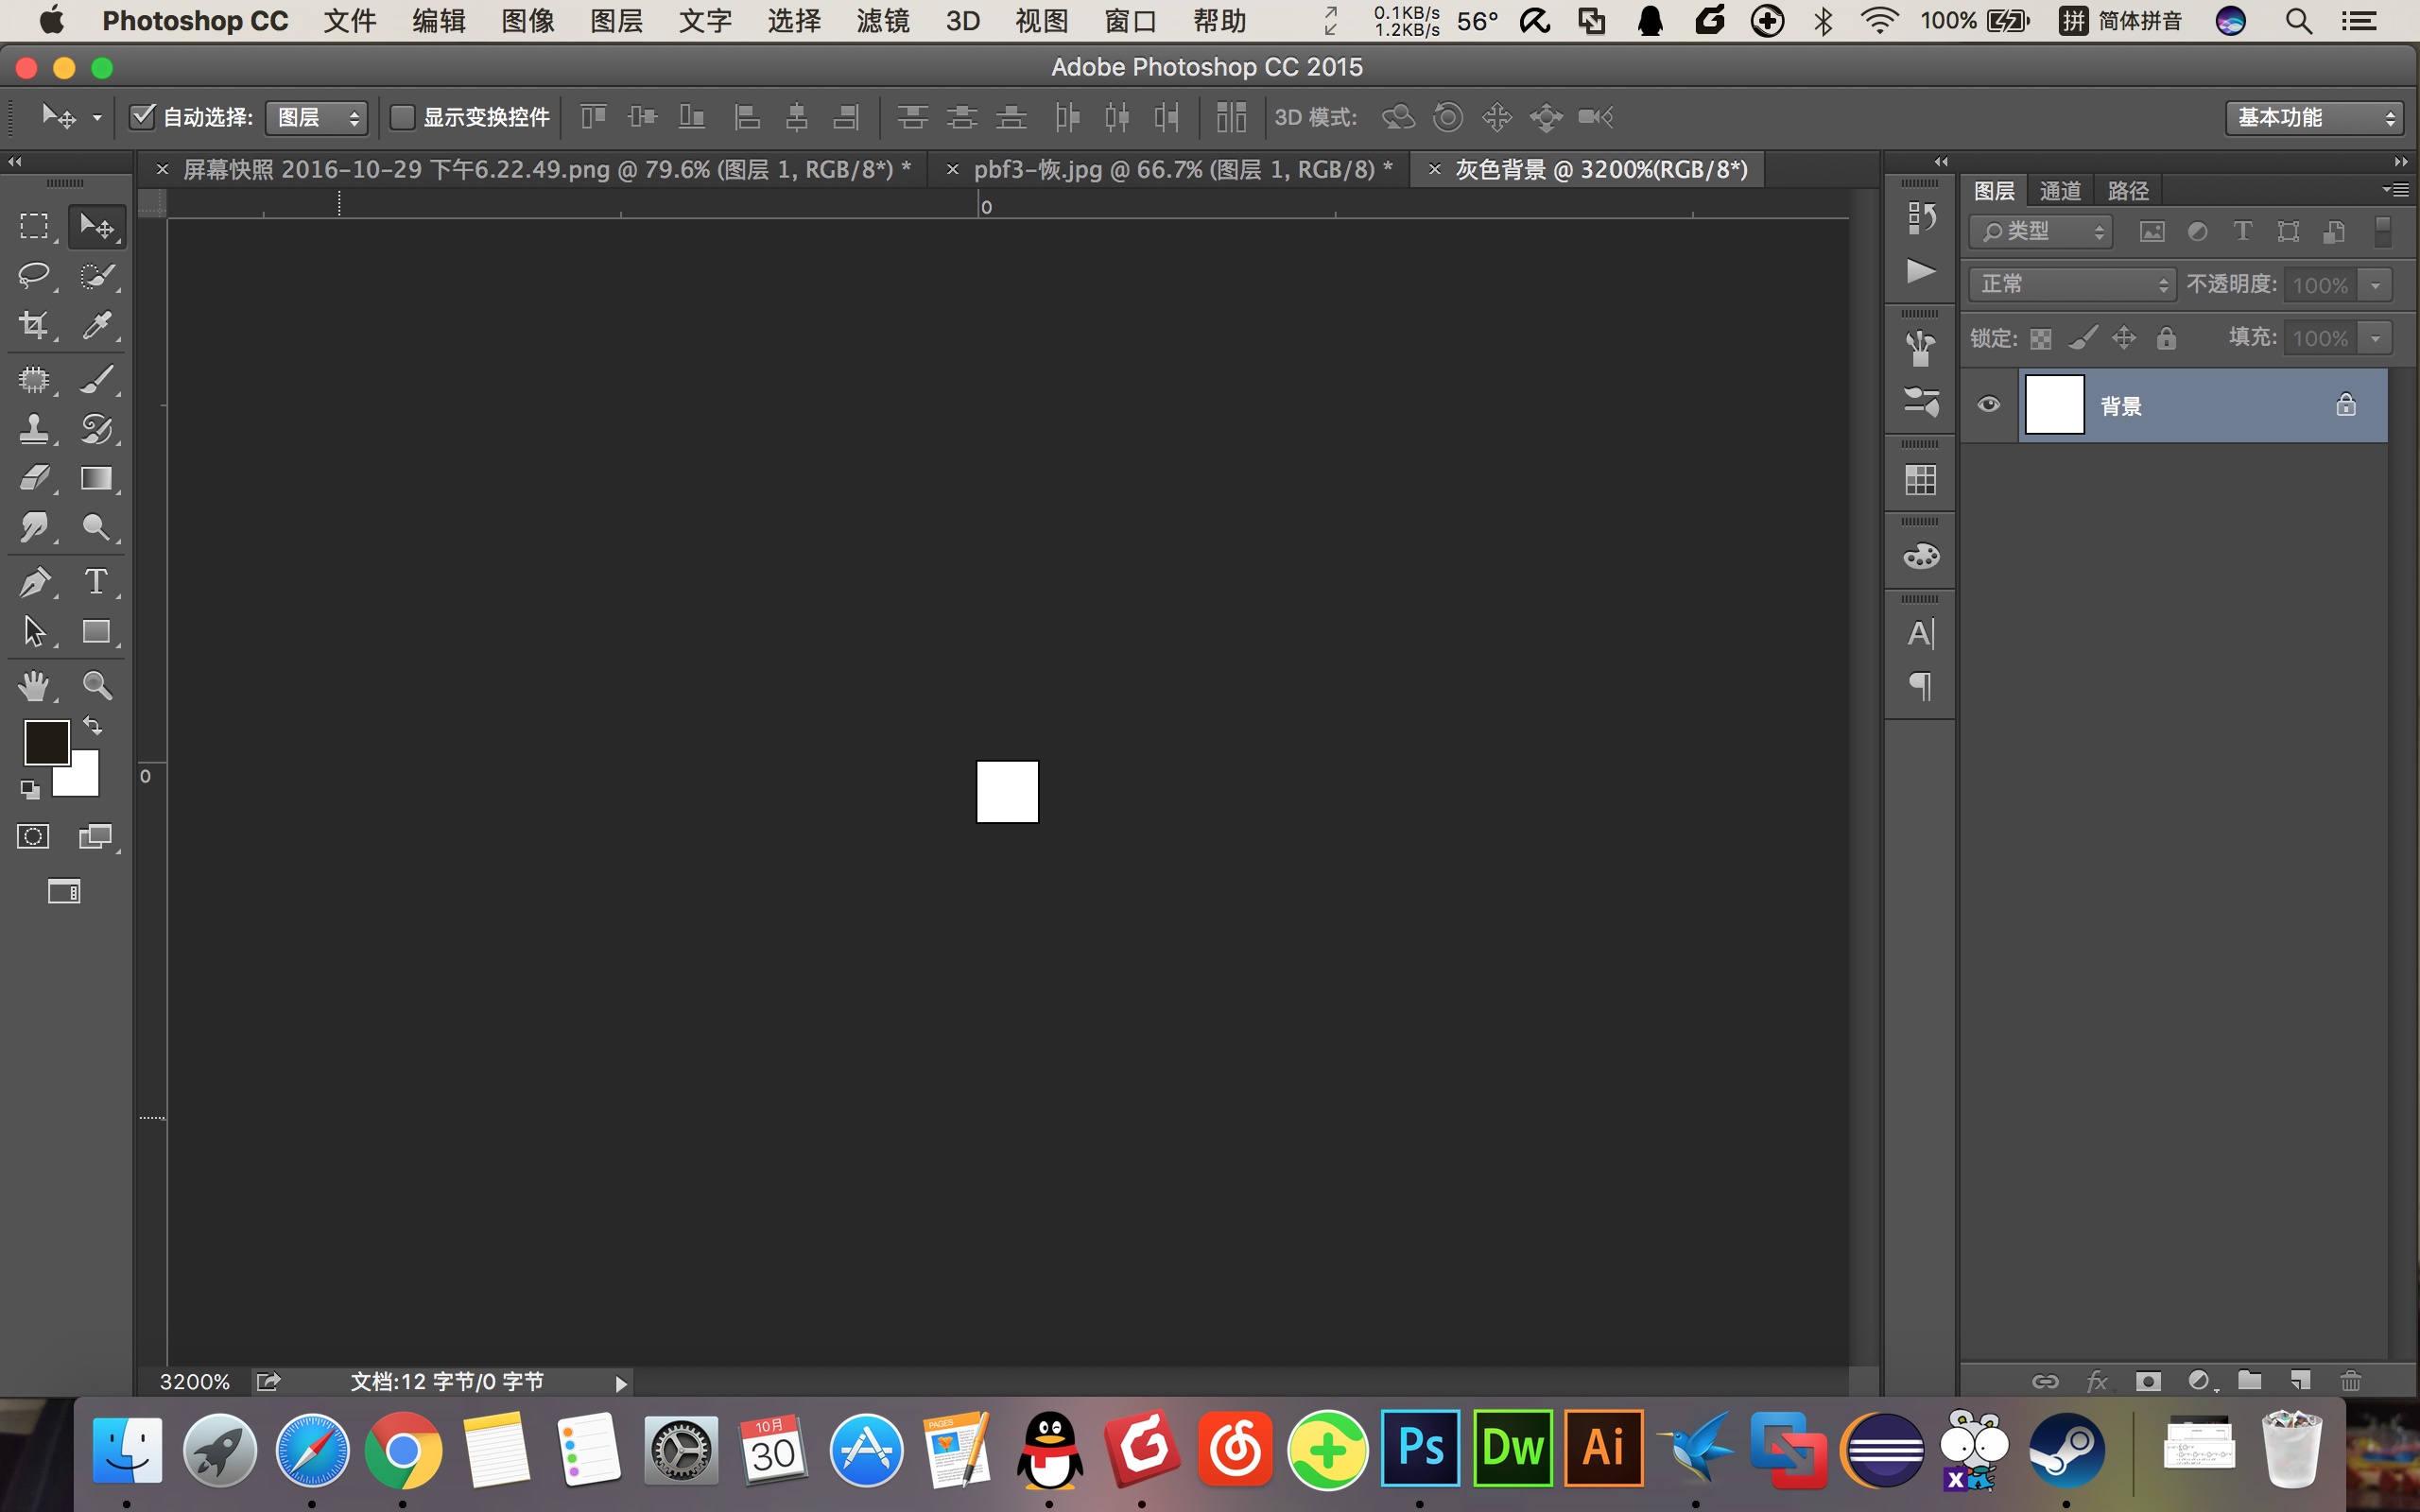Screen dimensions: 2420x1512
Task: Click the 3200% zoom level field
Action: point(195,1381)
